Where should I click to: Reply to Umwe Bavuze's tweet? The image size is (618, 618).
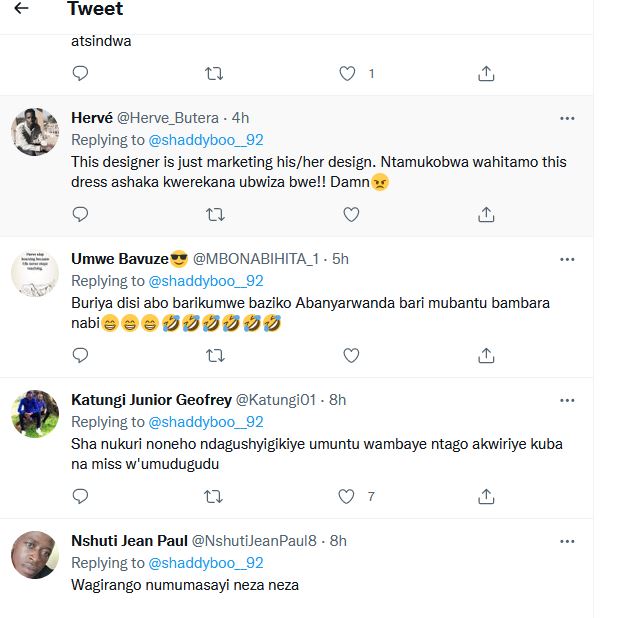pos(81,355)
